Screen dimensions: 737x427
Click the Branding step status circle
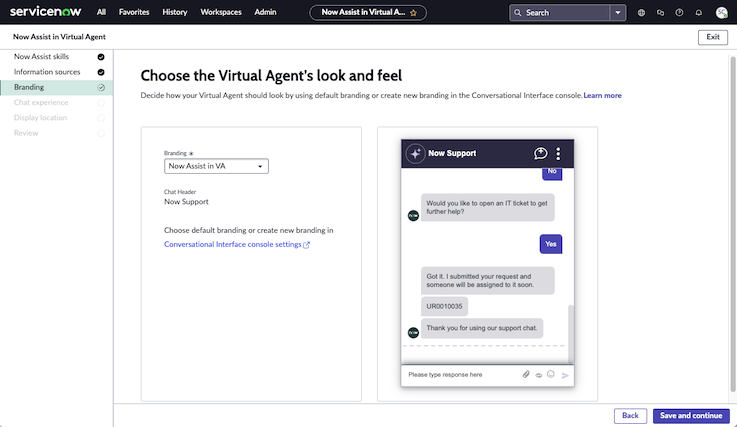[101, 87]
